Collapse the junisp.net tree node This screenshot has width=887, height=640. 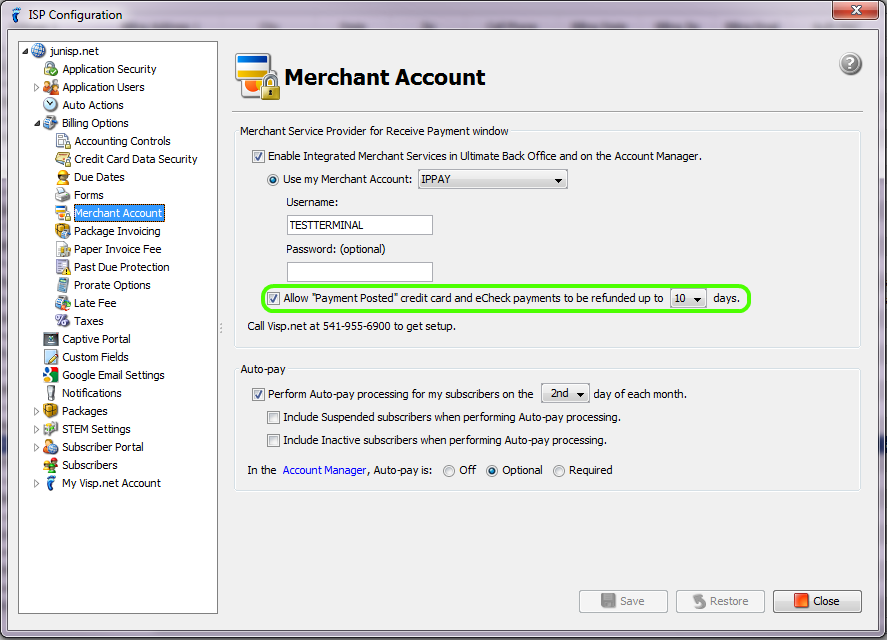point(25,51)
